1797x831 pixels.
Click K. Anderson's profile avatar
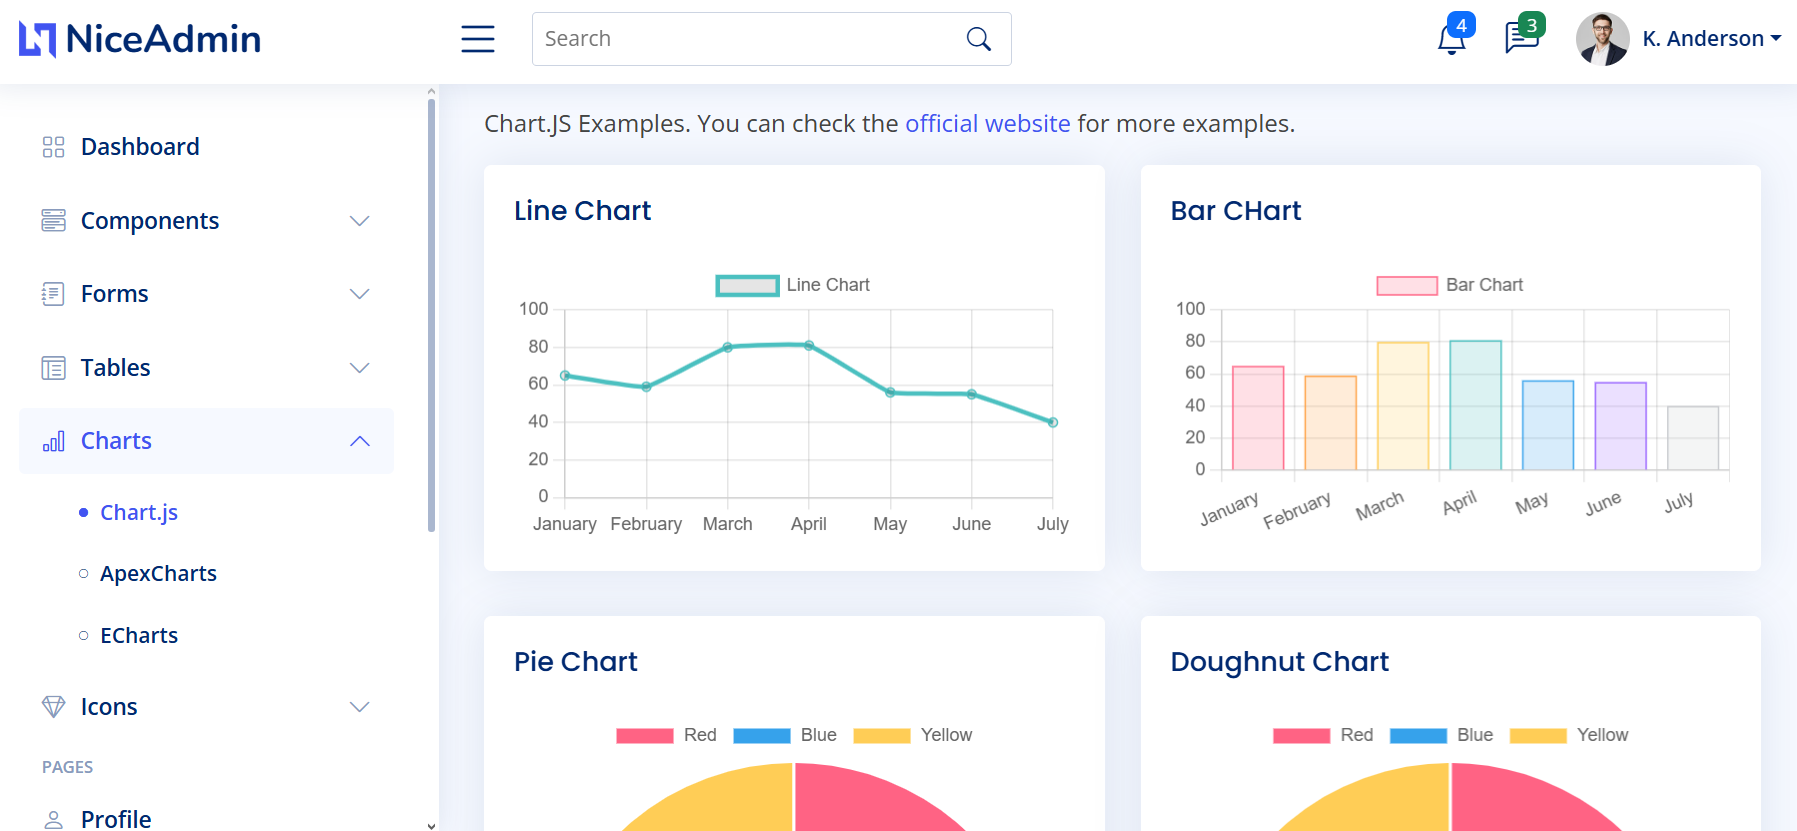[1602, 39]
